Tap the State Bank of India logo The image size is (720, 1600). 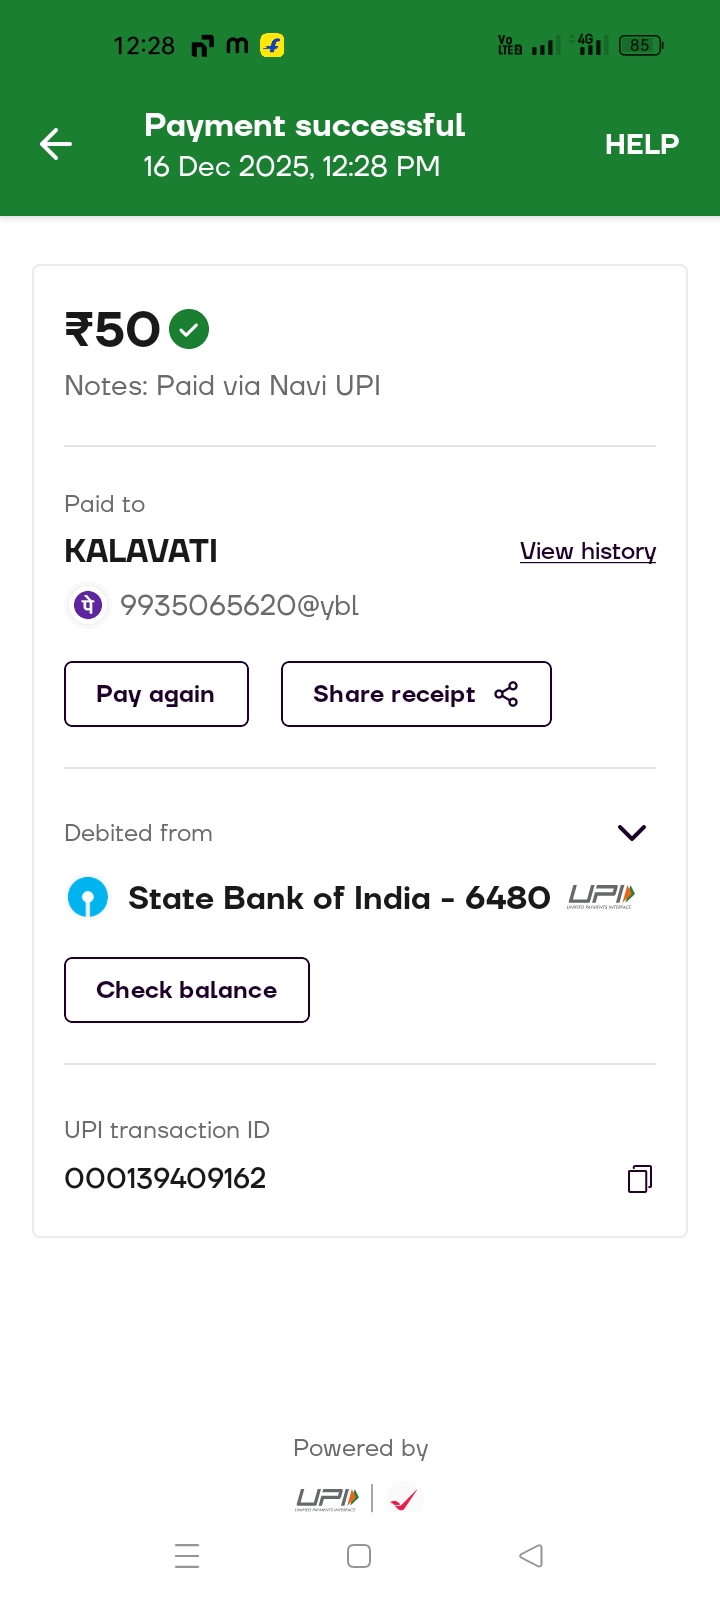[88, 897]
